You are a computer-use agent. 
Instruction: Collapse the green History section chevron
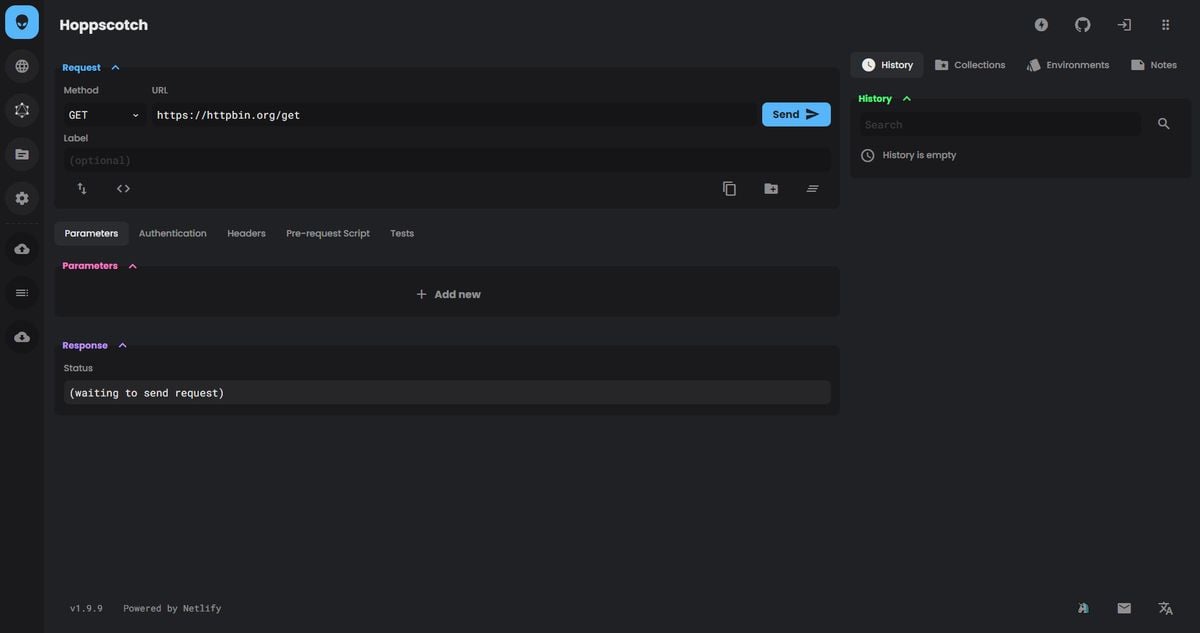click(x=907, y=99)
